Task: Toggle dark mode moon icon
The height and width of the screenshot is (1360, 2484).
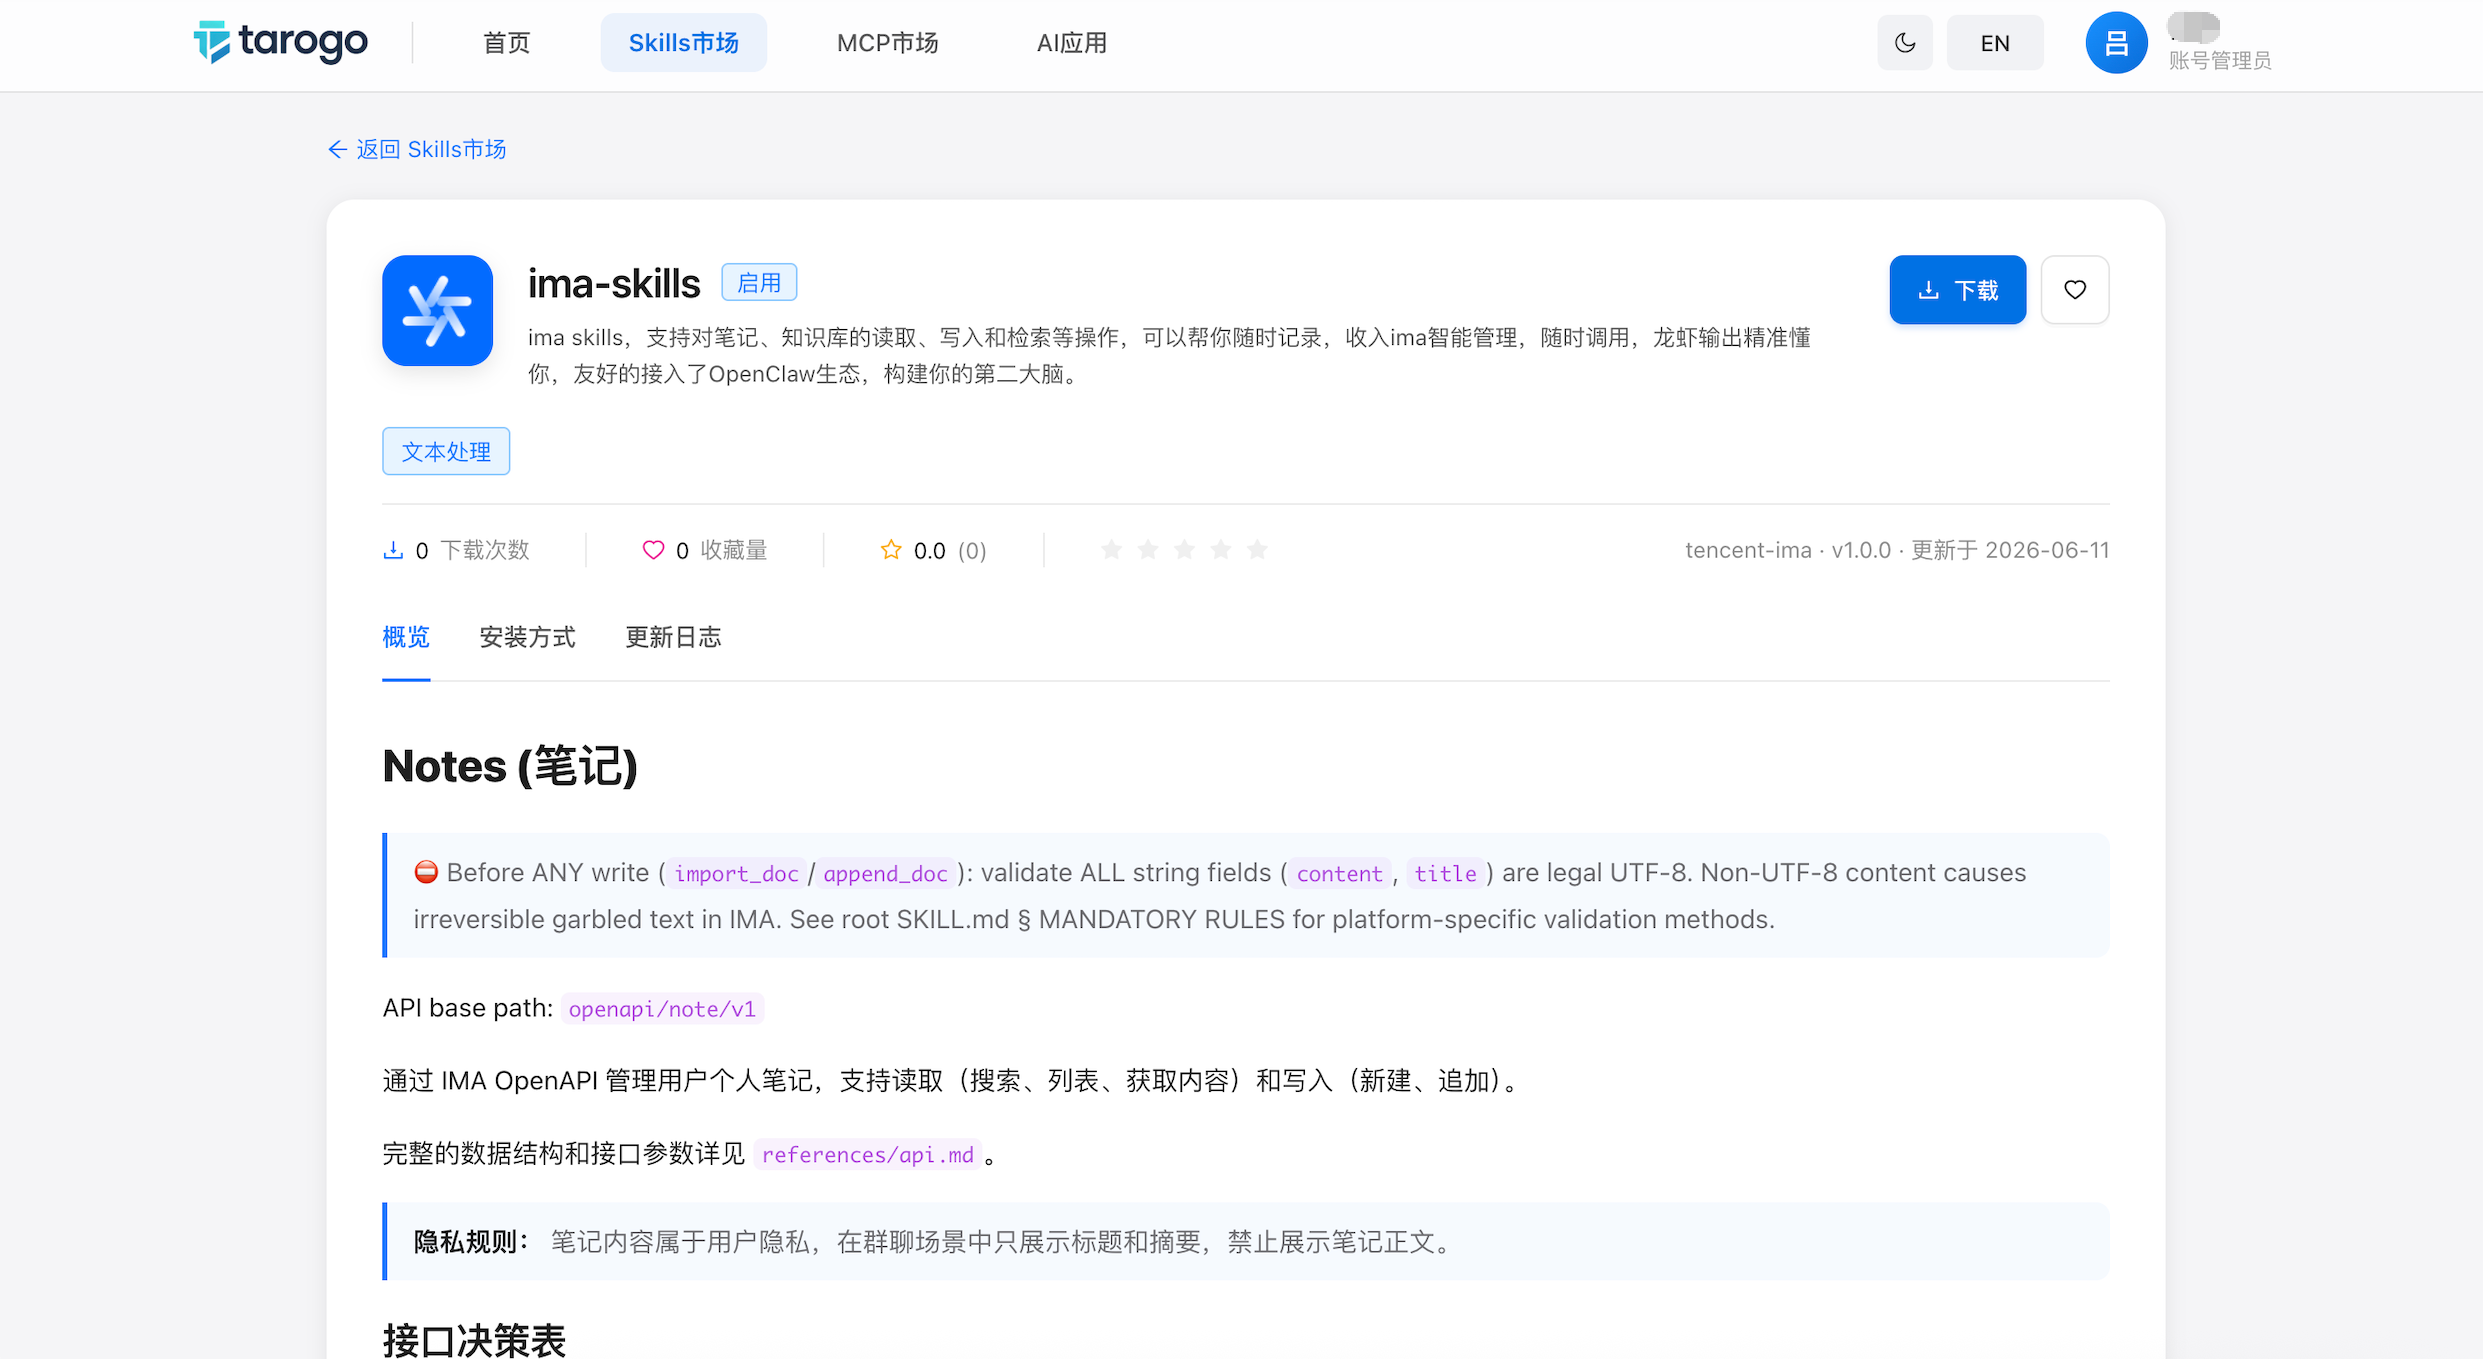Action: 1905,43
